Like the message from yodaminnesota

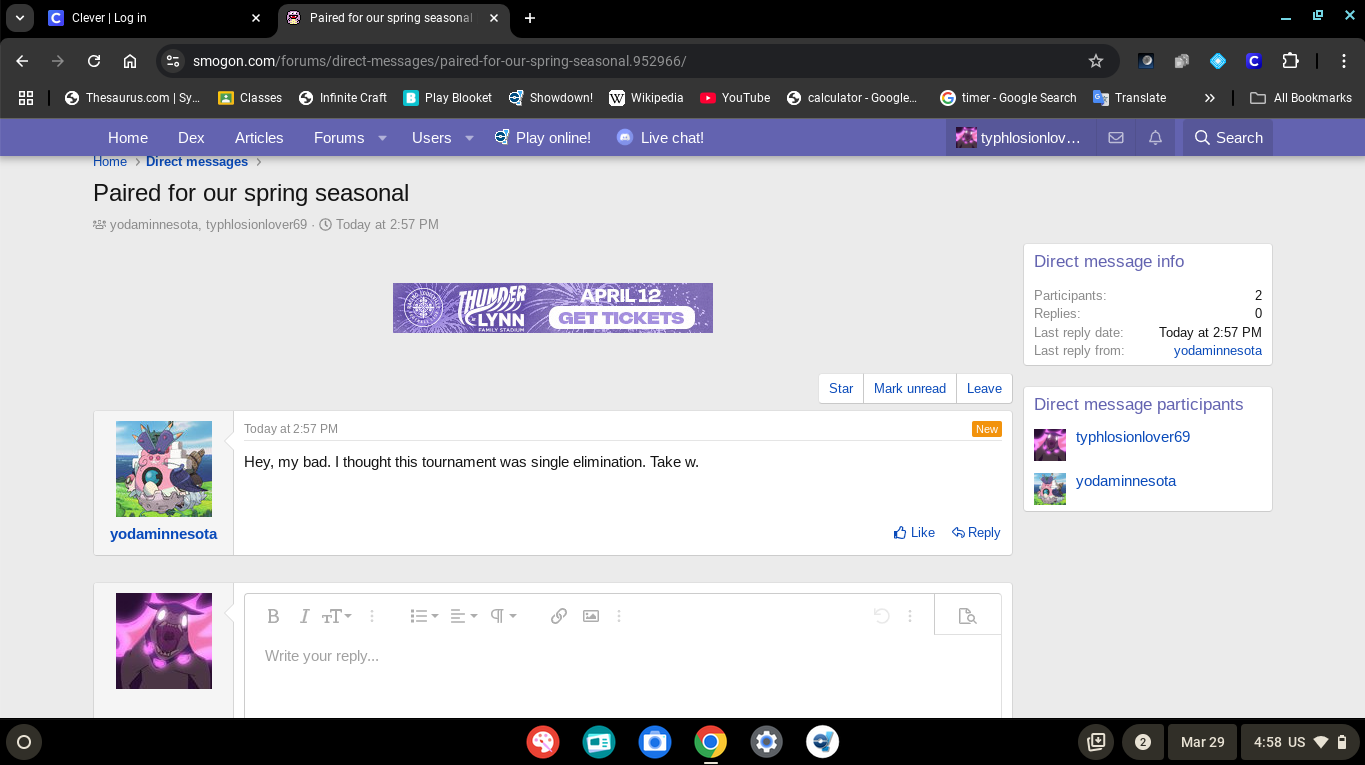point(914,533)
